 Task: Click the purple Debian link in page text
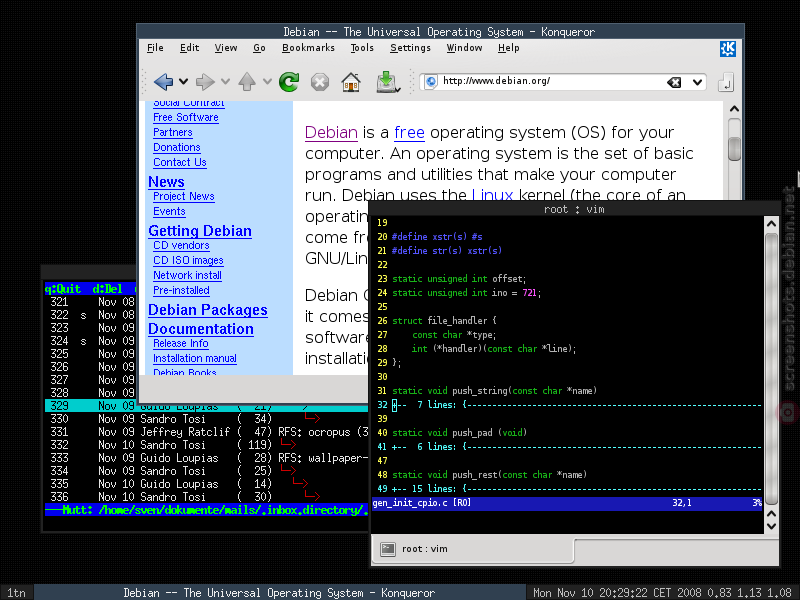331,133
